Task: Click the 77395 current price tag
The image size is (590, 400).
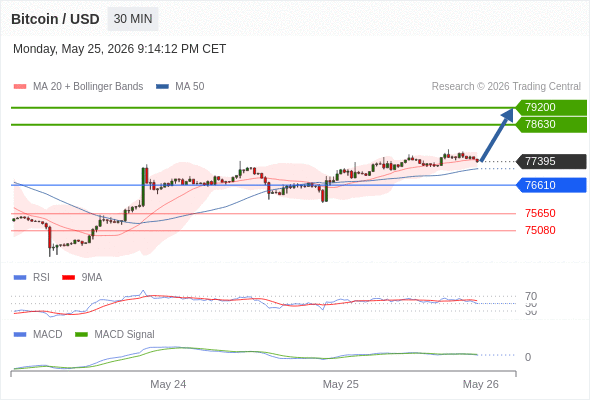Action: [551, 161]
